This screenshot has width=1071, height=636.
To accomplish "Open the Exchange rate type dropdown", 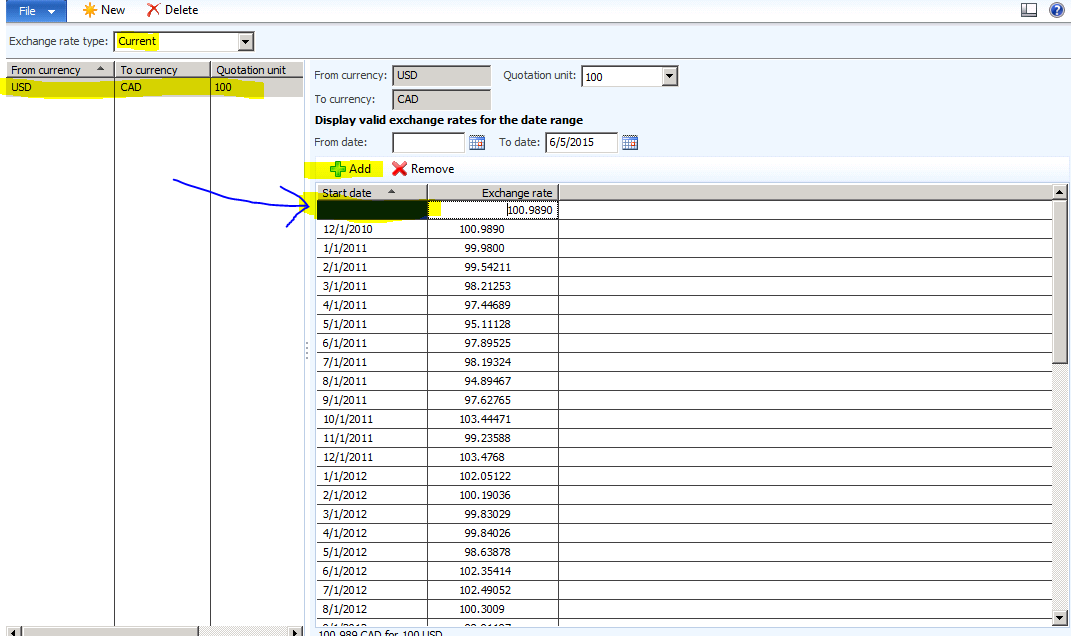I will click(243, 41).
